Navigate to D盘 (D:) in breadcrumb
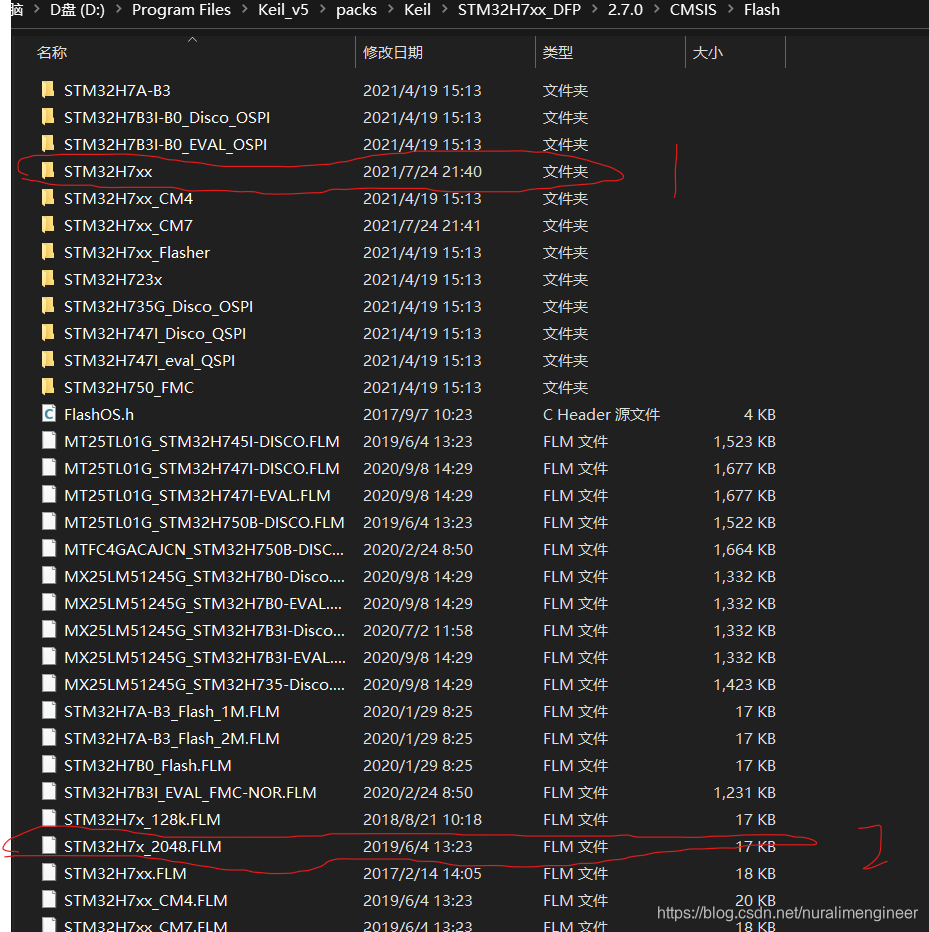This screenshot has width=929, height=932. [77, 10]
